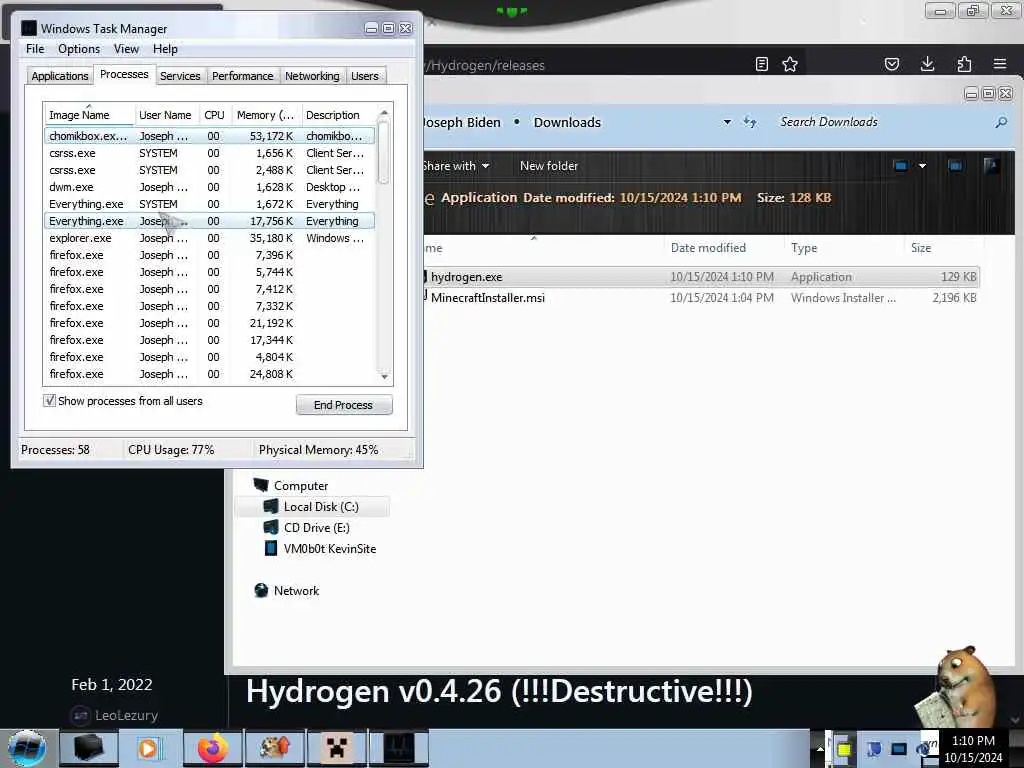Open the Minecraft creeper taskbar icon
Image resolution: width=1024 pixels, height=768 pixels.
[x=336, y=748]
